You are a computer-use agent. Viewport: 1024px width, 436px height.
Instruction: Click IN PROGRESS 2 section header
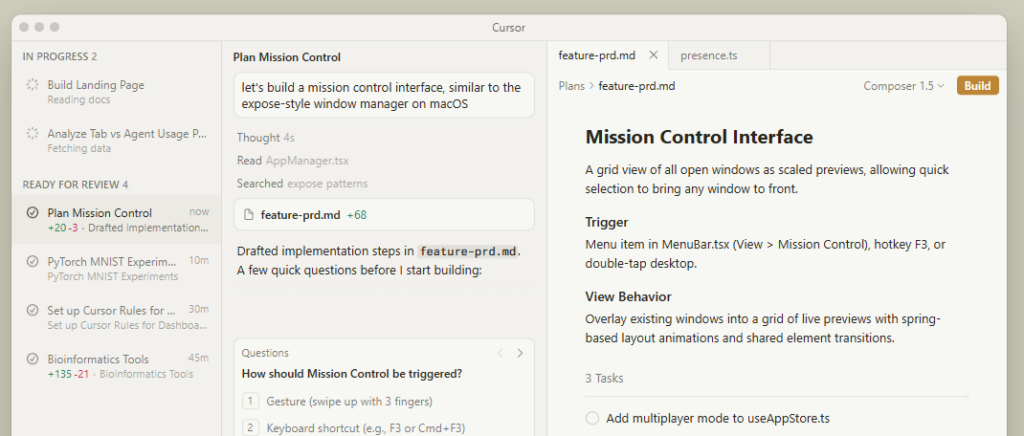59,57
